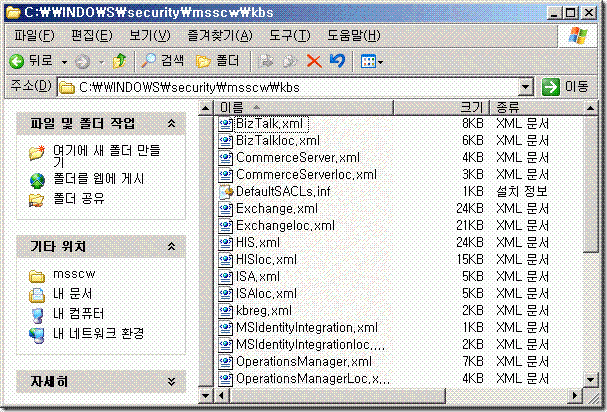Image resolution: width=607 pixels, height=412 pixels.
Task: Select the OperationsManagerLoc file name
Action: [313, 378]
